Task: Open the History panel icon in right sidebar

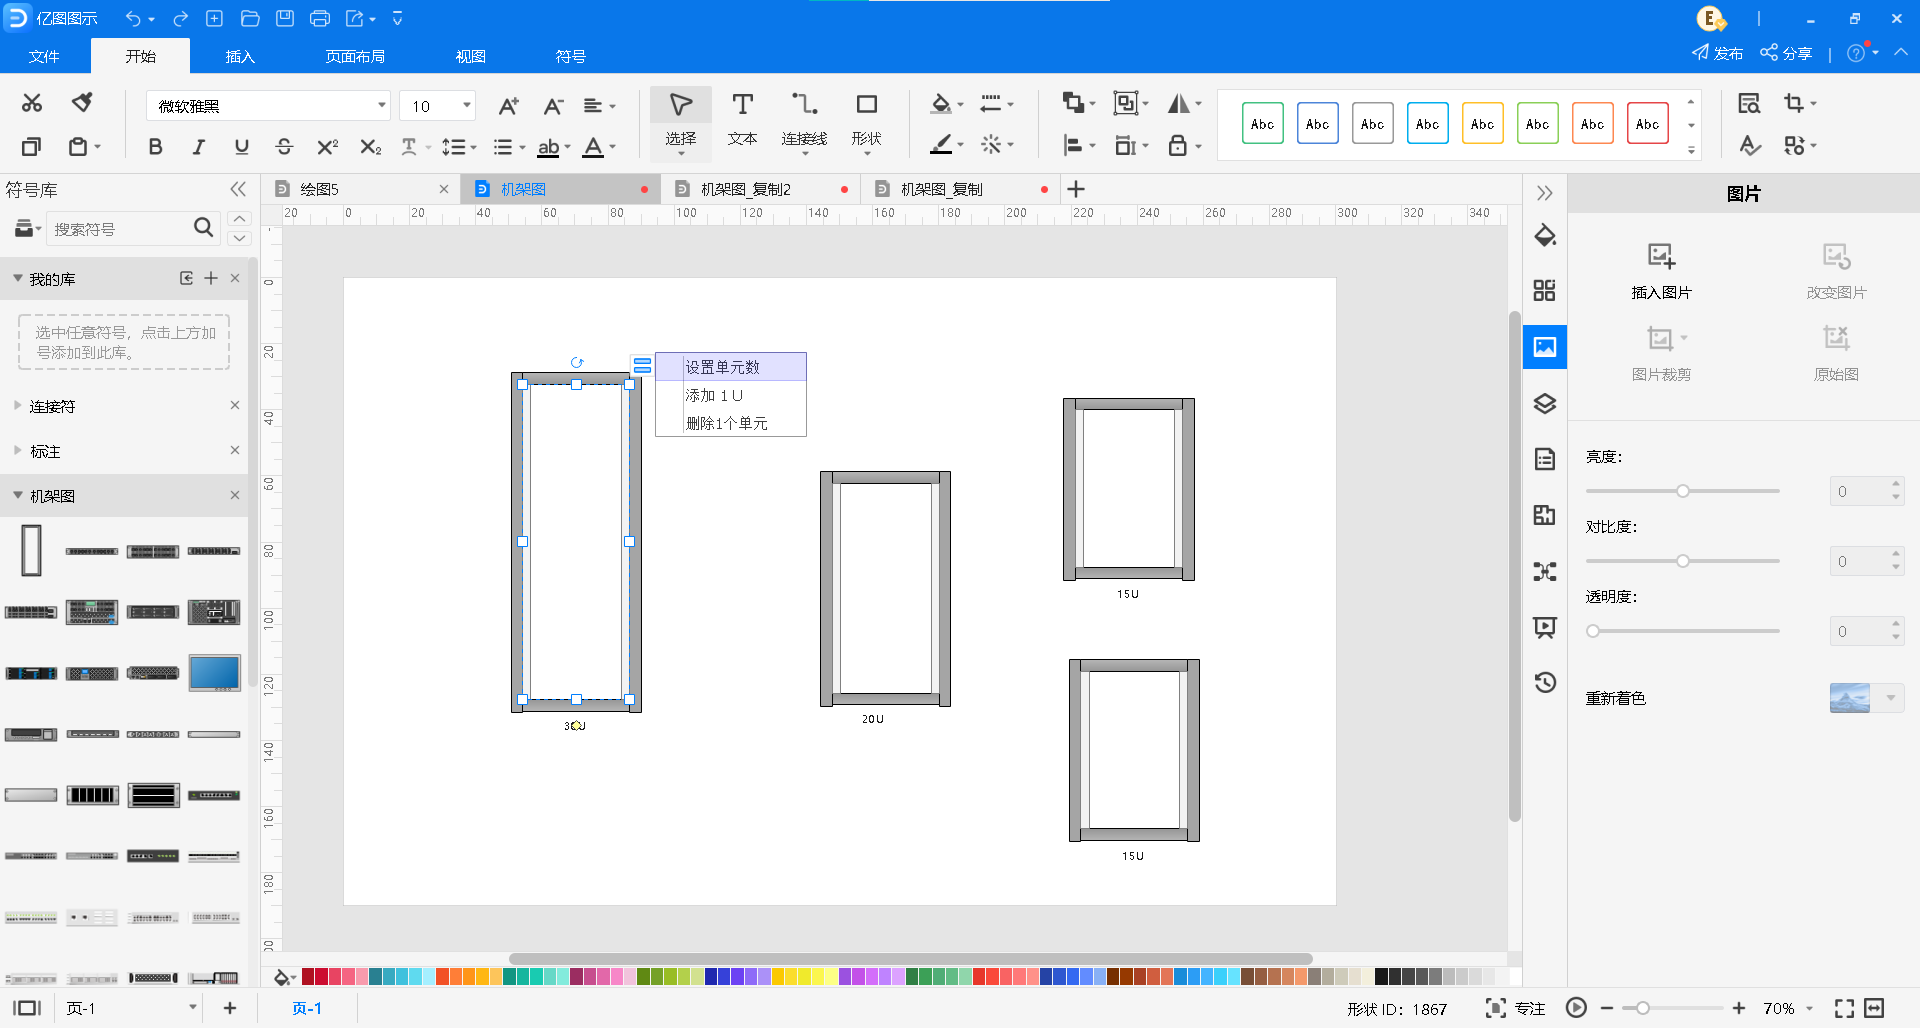Action: click(1545, 682)
